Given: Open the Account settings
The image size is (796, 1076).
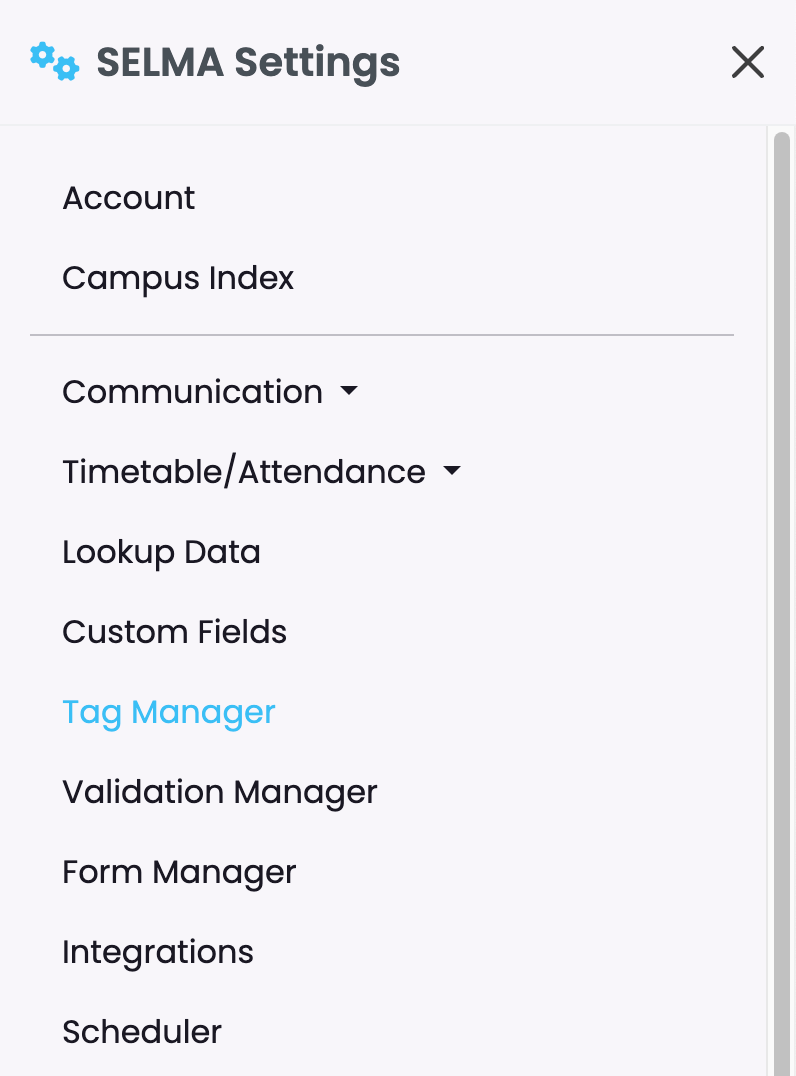Looking at the screenshot, I should pos(128,198).
